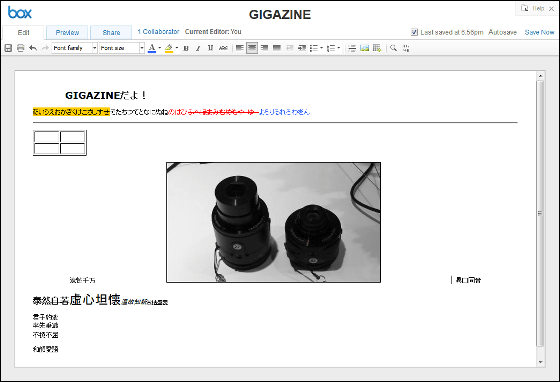Click the Save Now link
The width and height of the screenshot is (560, 382).
539,32
